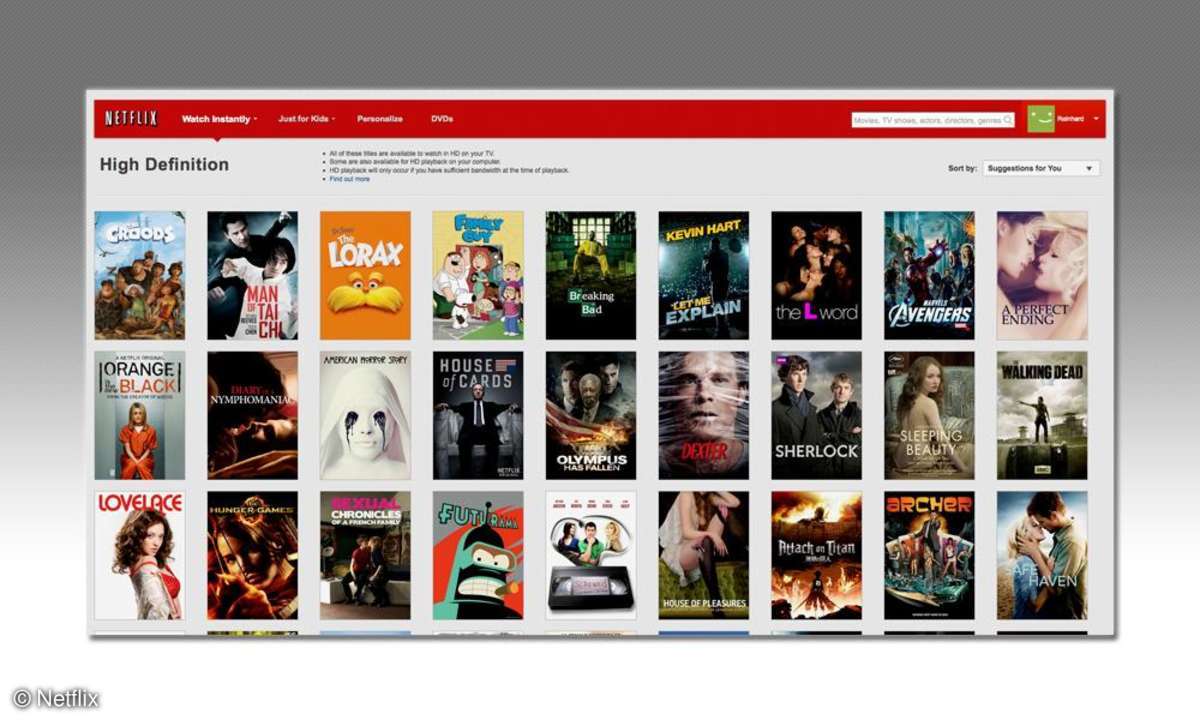Open the Sort by Suggestions for You dropdown
The height and width of the screenshot is (720, 1200).
pyautogui.click(x=1041, y=168)
